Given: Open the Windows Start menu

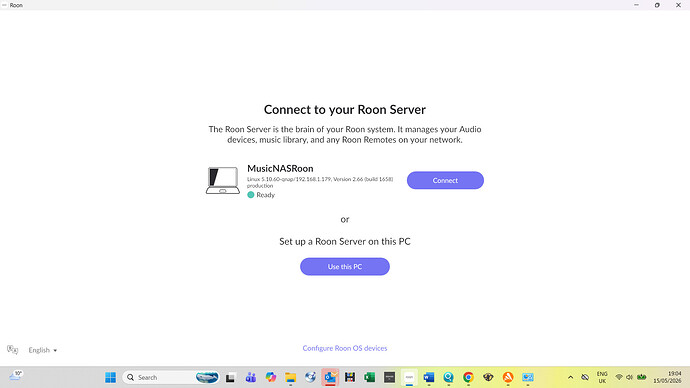Looking at the screenshot, I should 110,377.
